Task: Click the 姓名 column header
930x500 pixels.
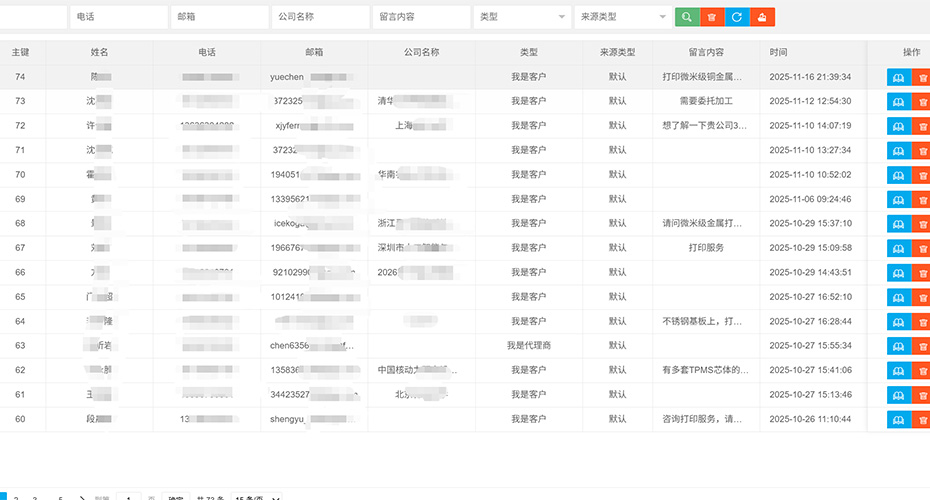Action: (100, 52)
